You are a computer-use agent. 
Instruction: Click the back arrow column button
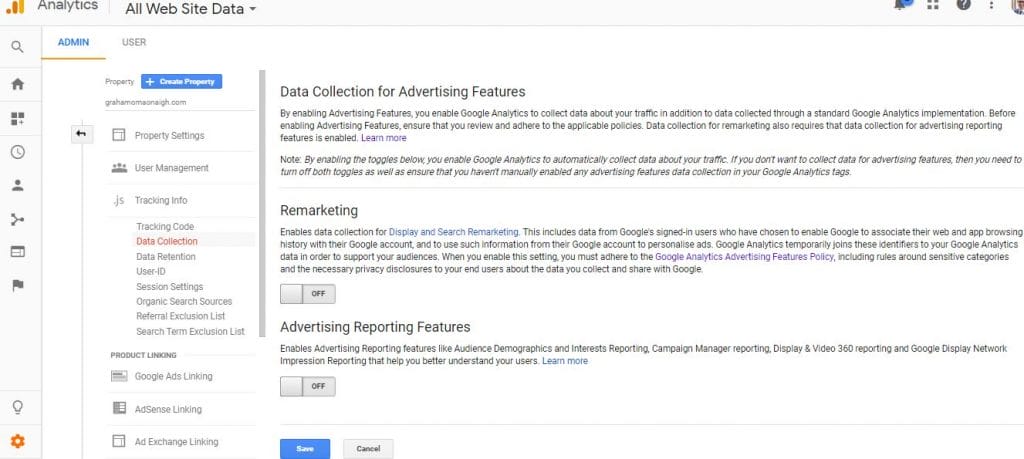click(81, 134)
